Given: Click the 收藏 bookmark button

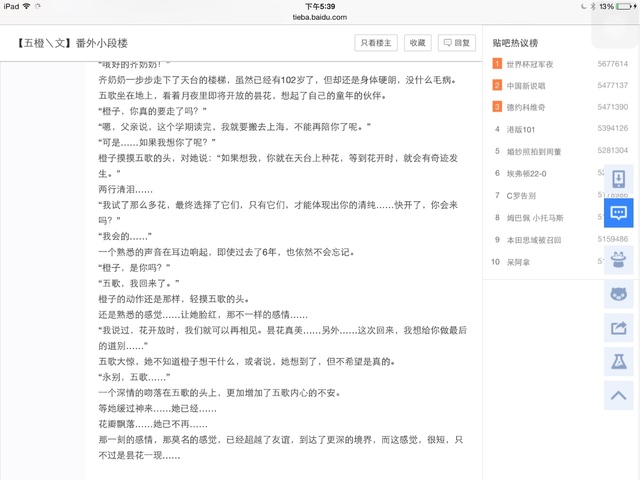Looking at the screenshot, I should [417, 43].
